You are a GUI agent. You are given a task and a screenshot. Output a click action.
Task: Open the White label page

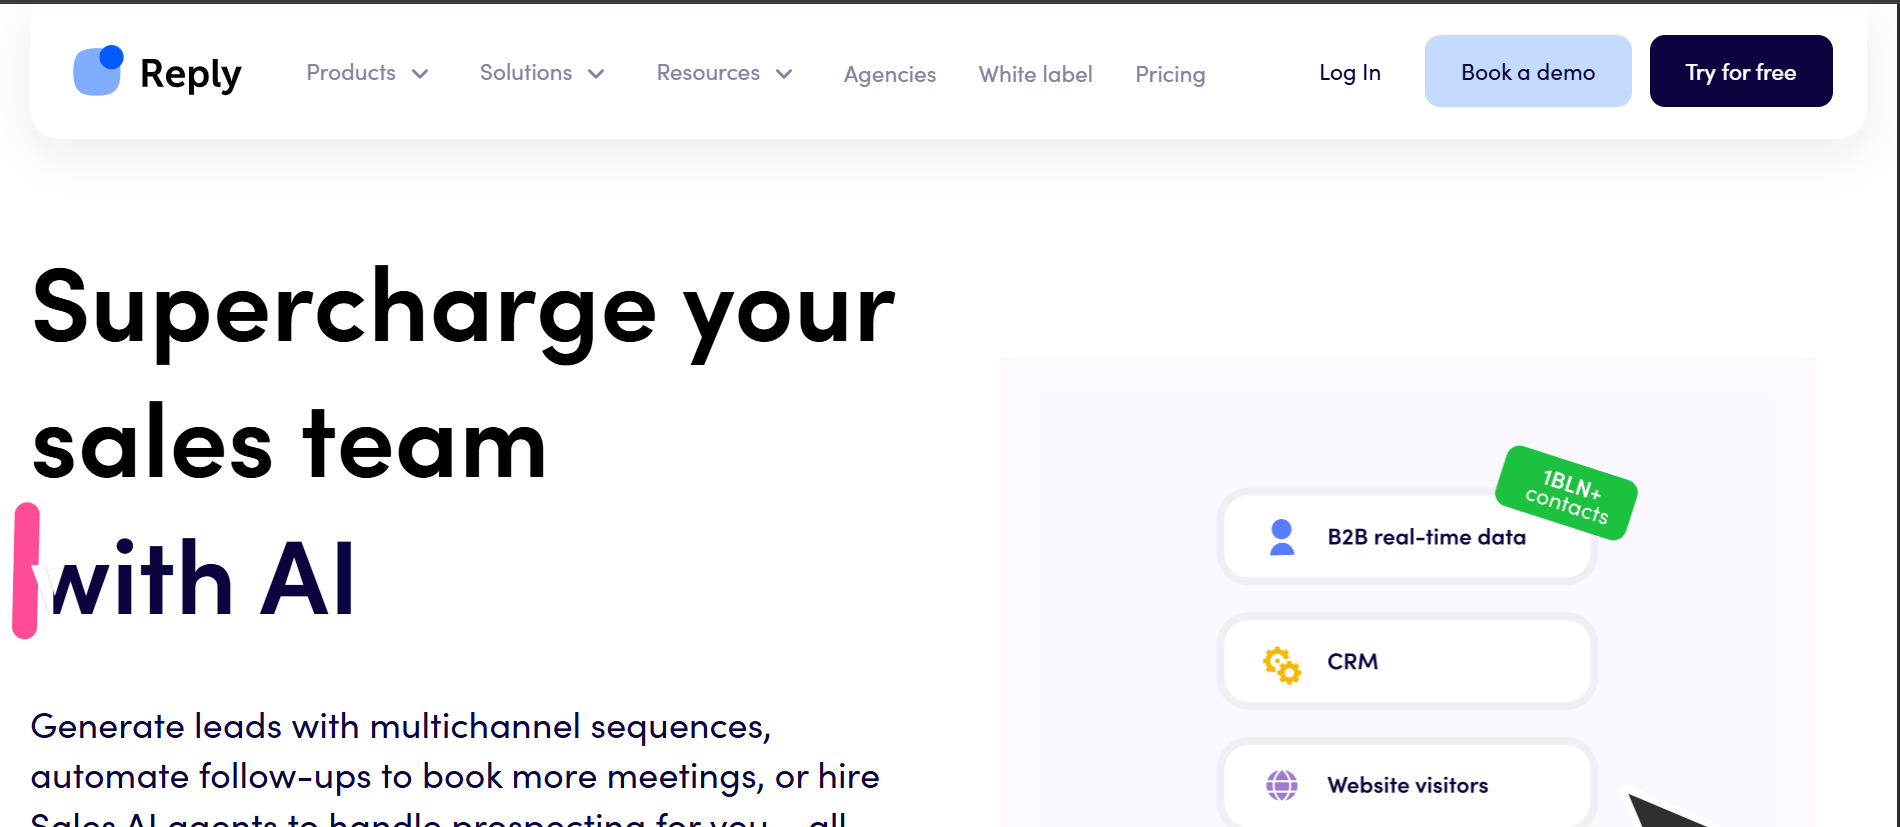point(1035,74)
